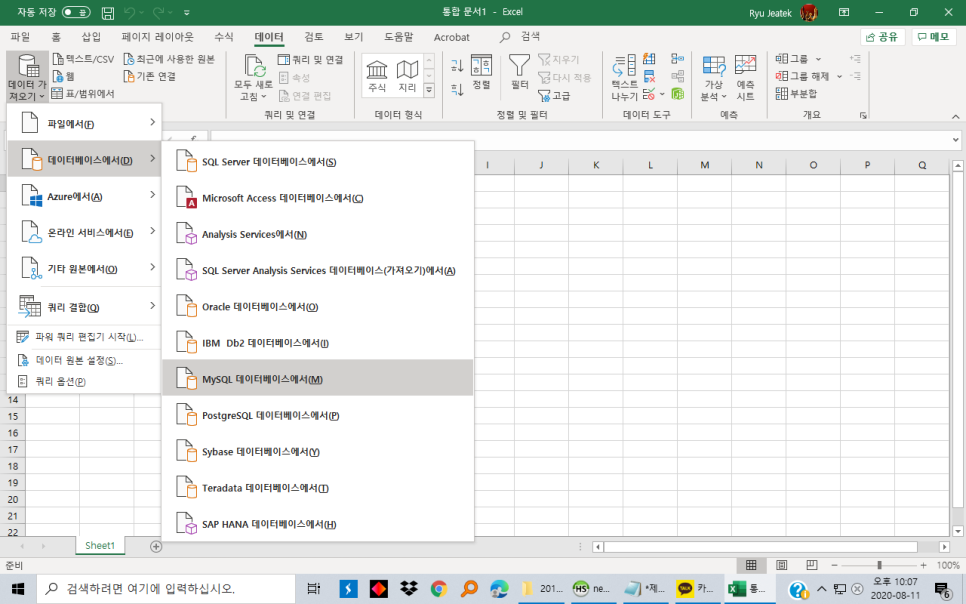Click 고급 filter option
This screenshot has width=966, height=604.
[x=554, y=96]
